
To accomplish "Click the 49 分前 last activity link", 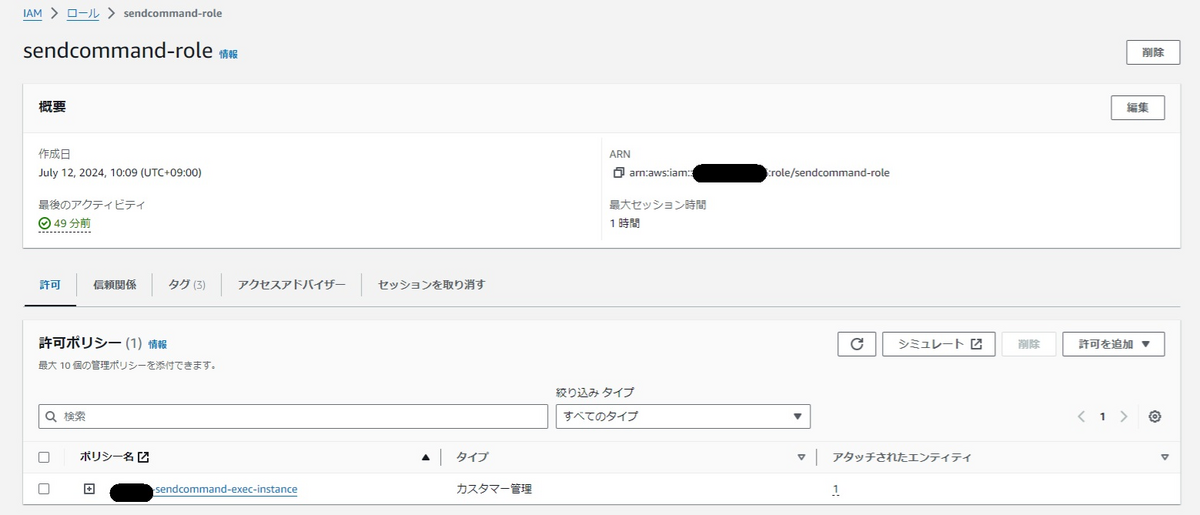I will pos(72,224).
